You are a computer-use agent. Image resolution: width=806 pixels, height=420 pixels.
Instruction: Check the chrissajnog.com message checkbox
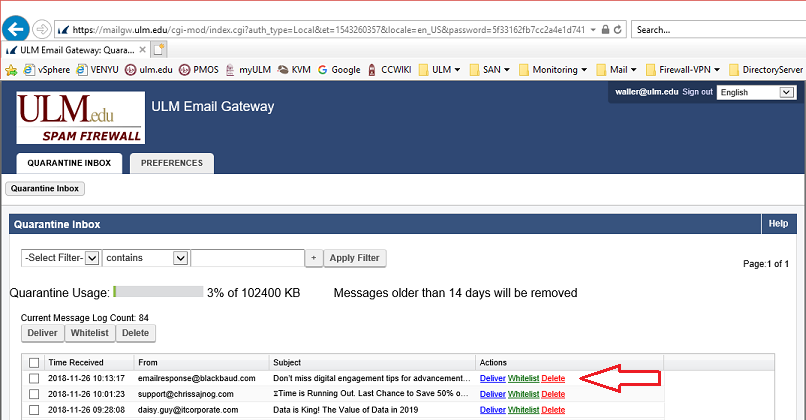click(x=34, y=394)
